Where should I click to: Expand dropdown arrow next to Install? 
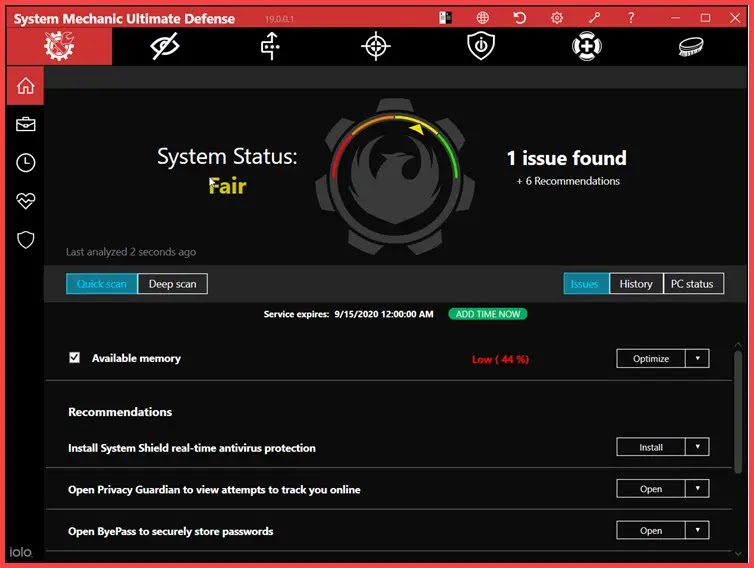(x=697, y=447)
